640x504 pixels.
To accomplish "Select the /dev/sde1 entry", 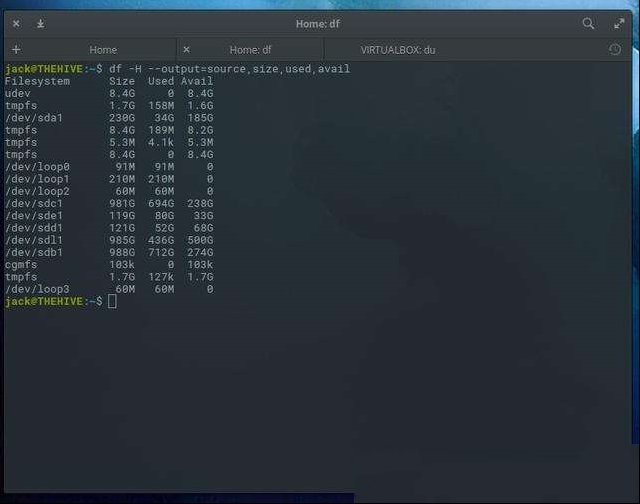I will [x=34, y=216].
